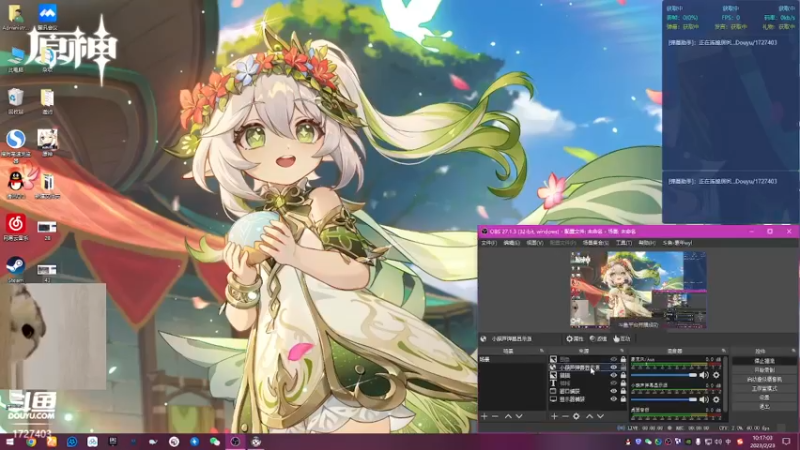Toggle lock of 窗口捕获 source
The image size is (800, 450).
click(x=623, y=391)
